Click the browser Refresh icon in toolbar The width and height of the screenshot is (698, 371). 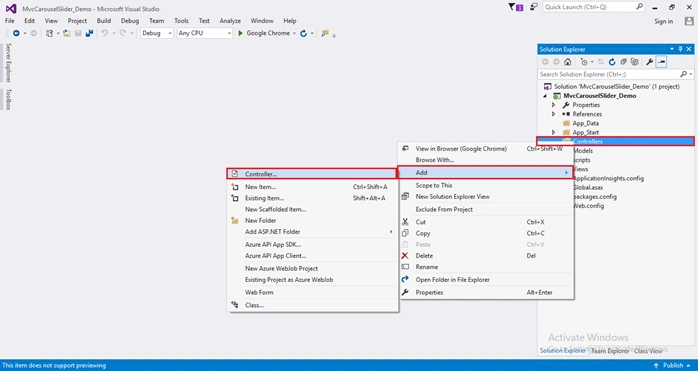point(304,33)
